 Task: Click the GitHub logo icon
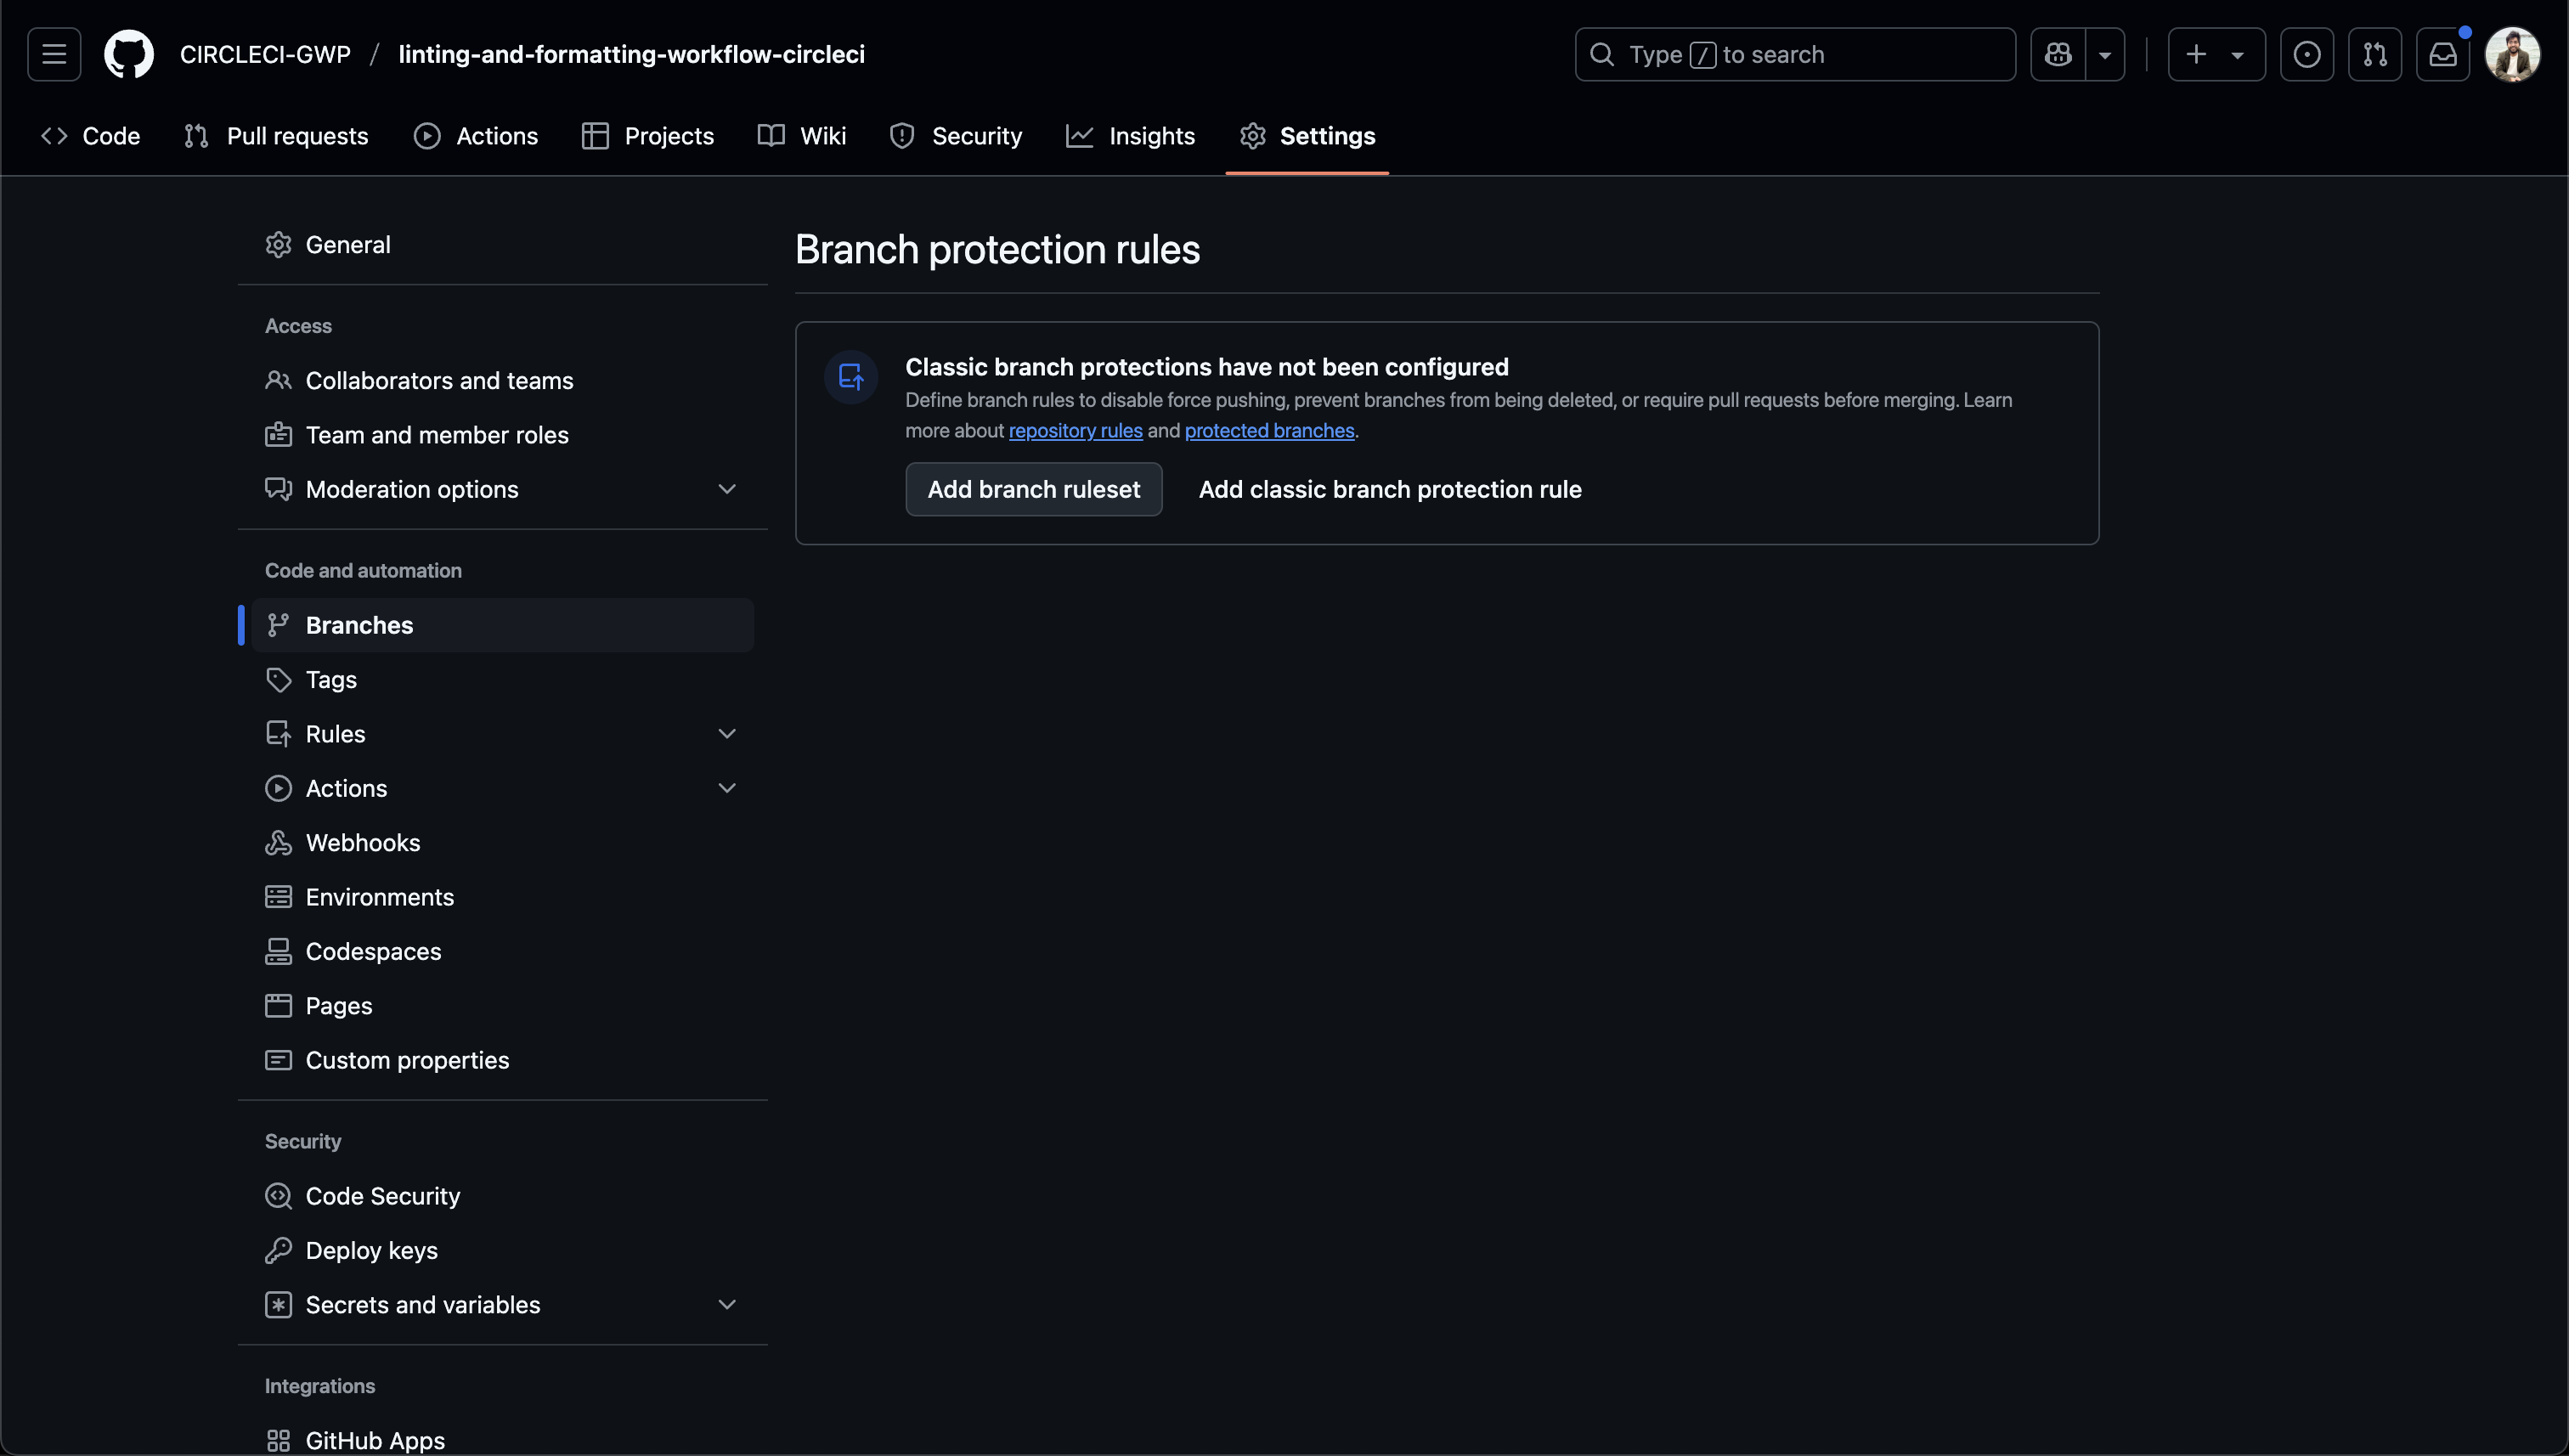(128, 54)
